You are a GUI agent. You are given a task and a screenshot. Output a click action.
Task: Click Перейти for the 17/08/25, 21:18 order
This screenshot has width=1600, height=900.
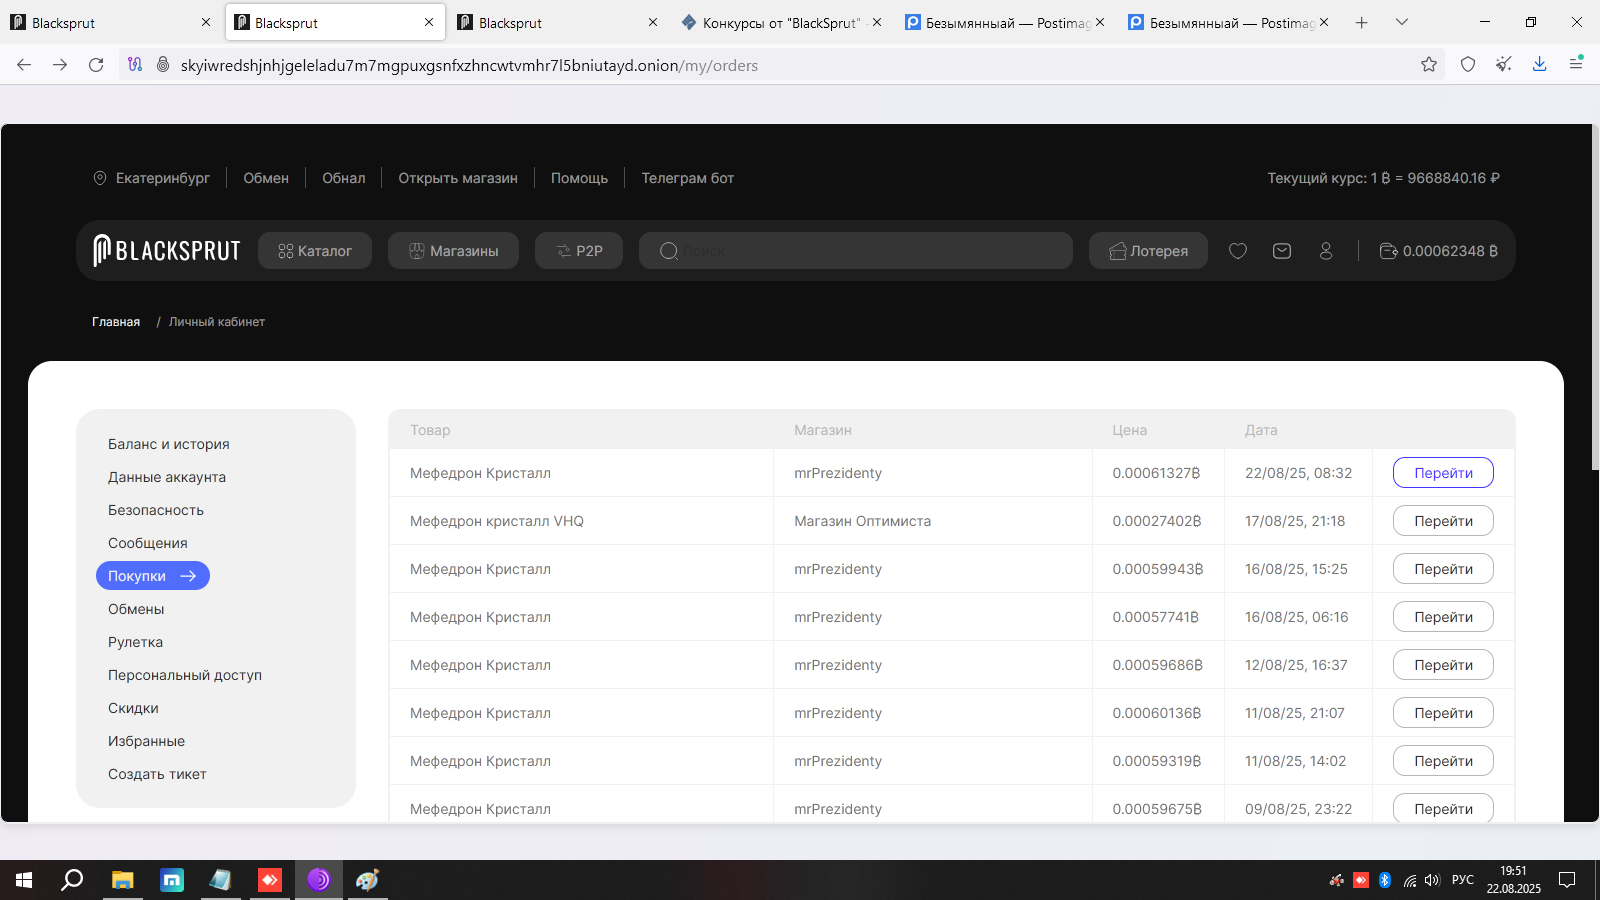[1443, 521]
